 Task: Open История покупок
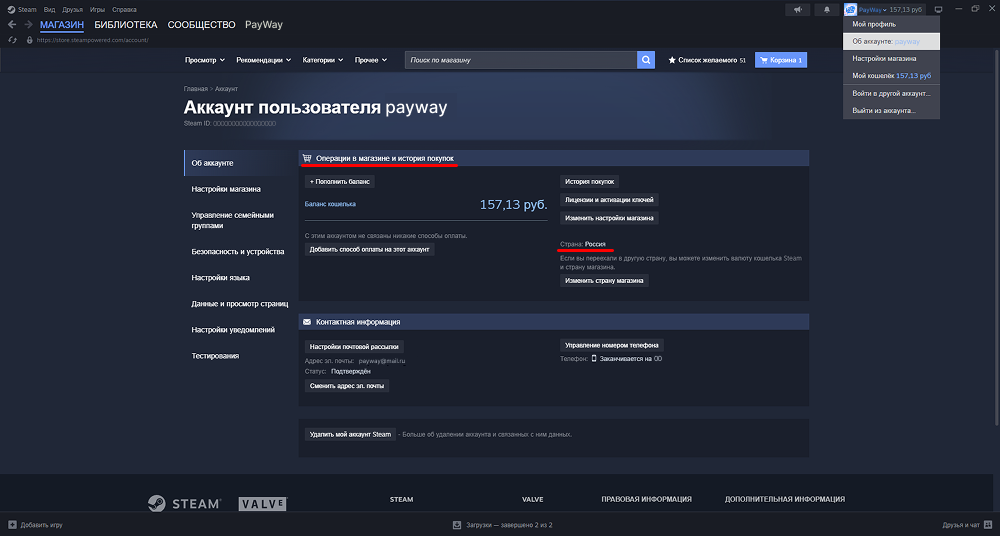pyautogui.click(x=589, y=182)
